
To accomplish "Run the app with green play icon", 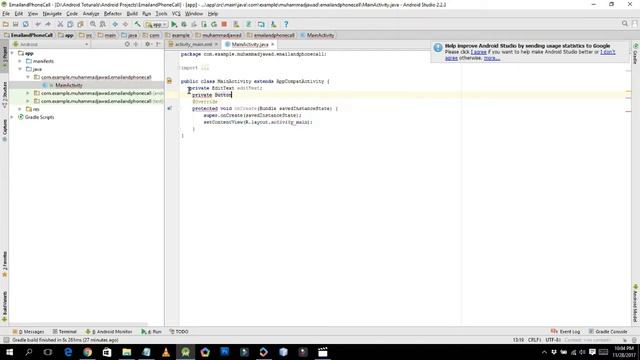I will pos(174,24).
